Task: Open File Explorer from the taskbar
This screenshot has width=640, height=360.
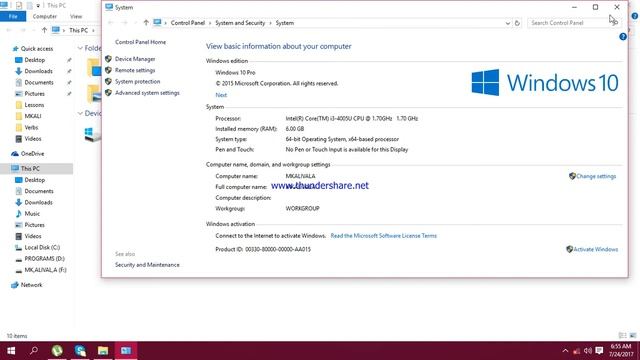Action: pos(103,351)
